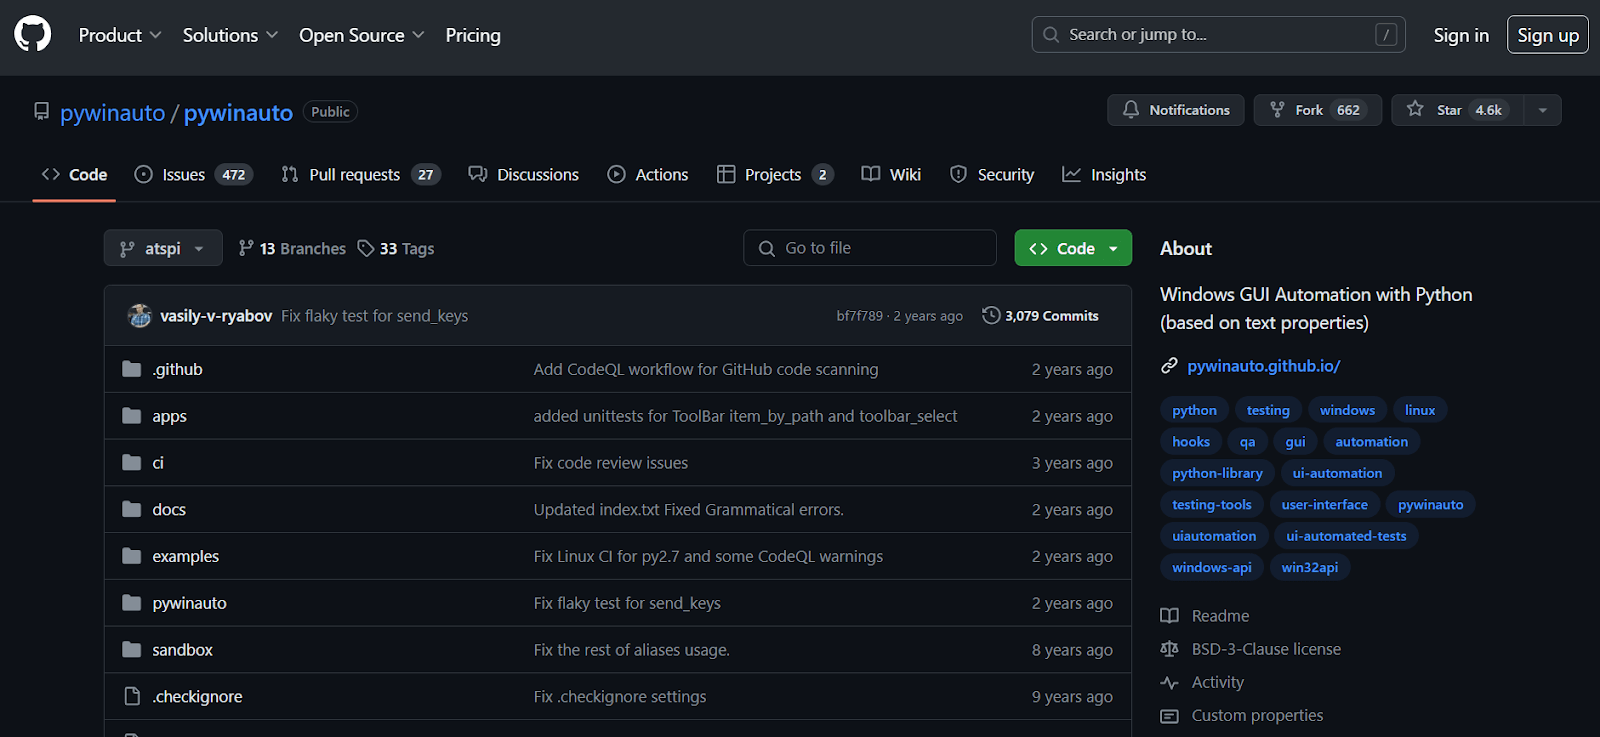The width and height of the screenshot is (1600, 737).
Task: Select the ui-automation topic tag
Action: pos(1337,473)
